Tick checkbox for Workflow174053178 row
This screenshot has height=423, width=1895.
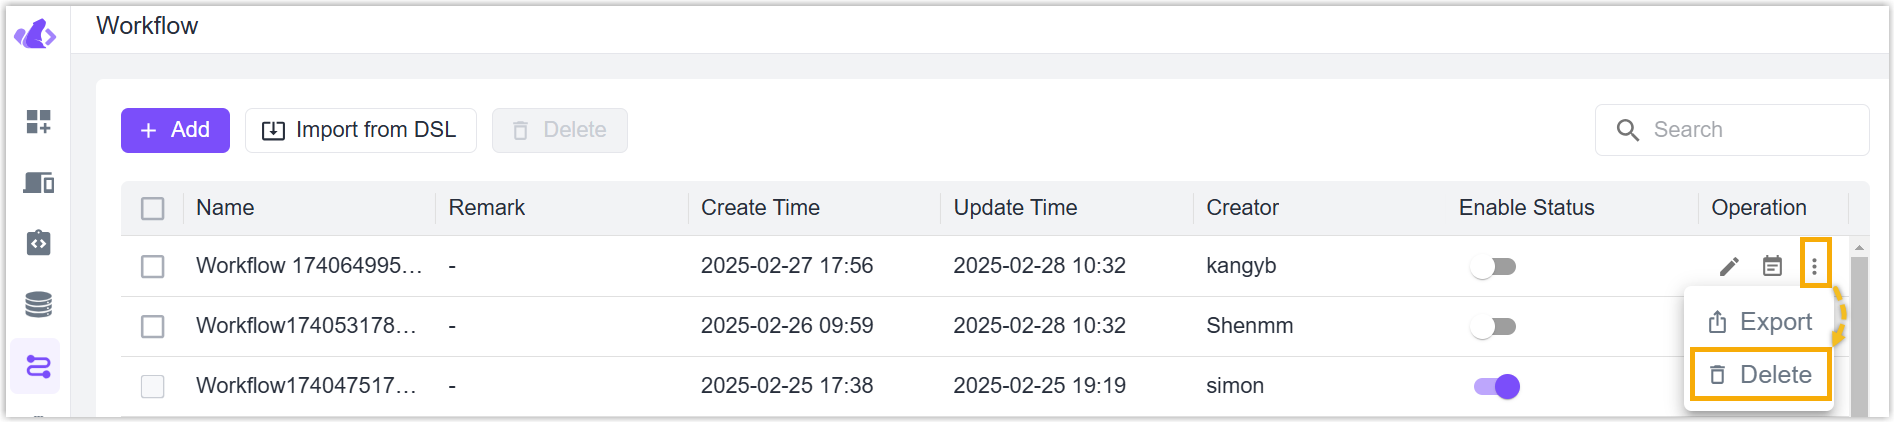tap(152, 326)
